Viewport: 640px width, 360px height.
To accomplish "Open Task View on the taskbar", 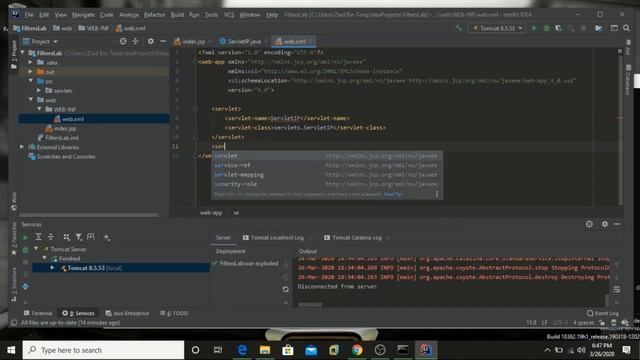I will 218,350.
